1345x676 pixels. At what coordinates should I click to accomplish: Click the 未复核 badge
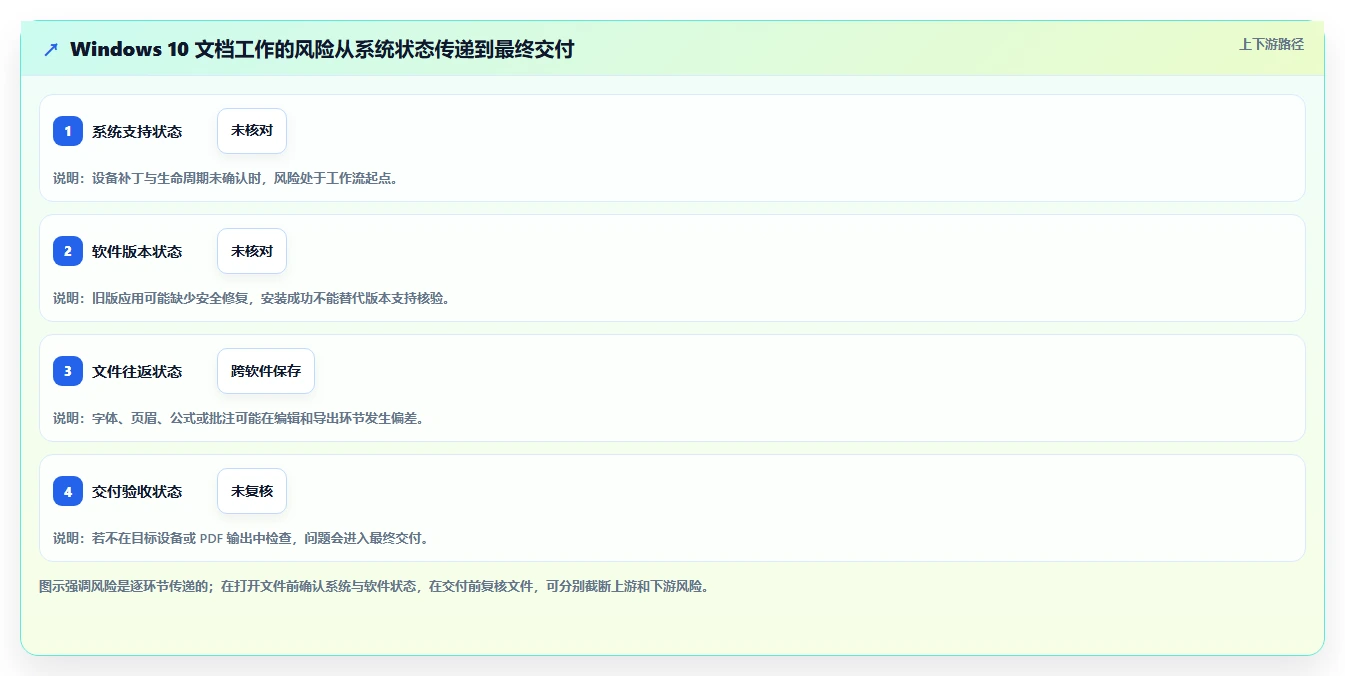point(252,491)
